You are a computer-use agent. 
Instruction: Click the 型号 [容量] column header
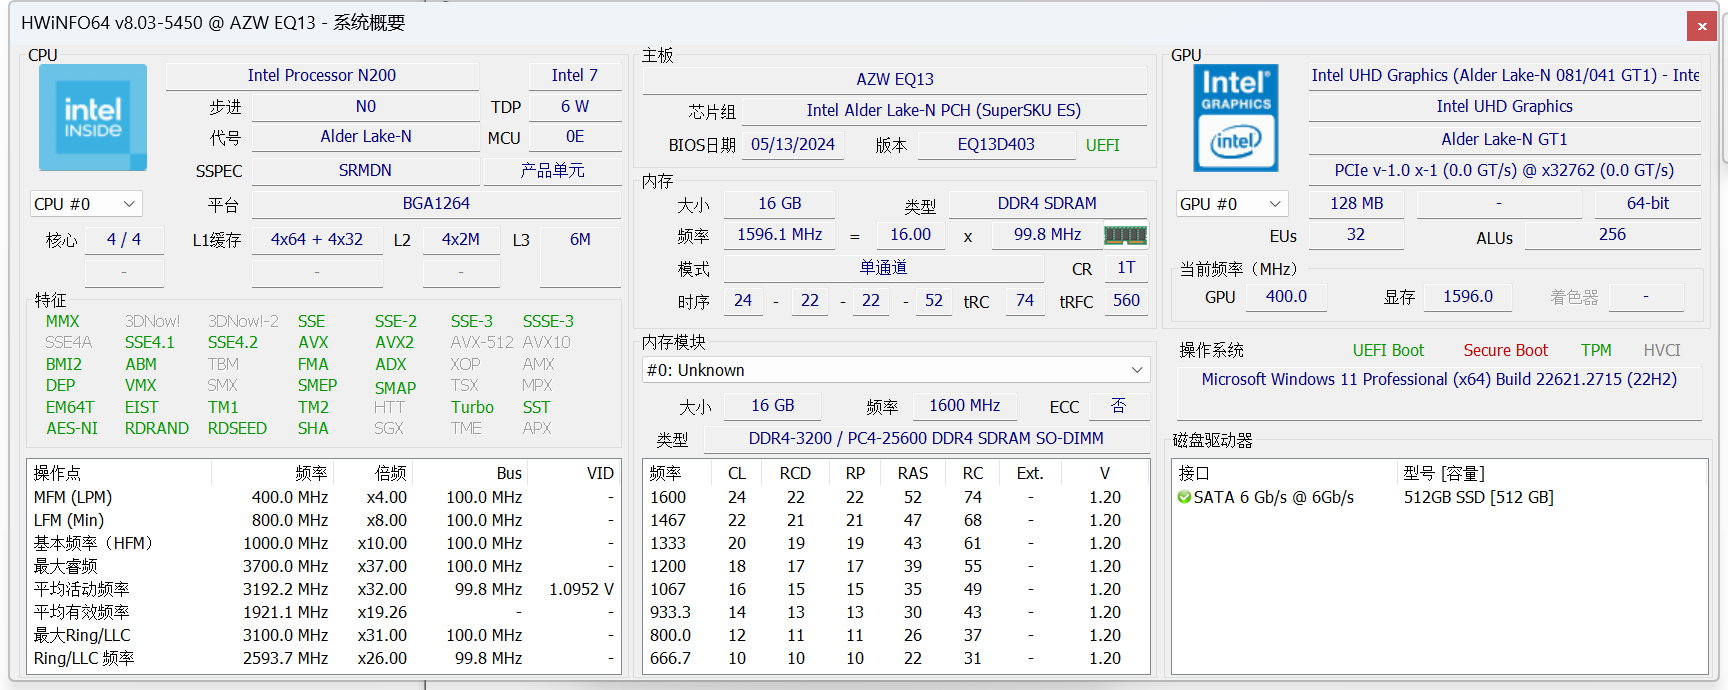(1443, 474)
